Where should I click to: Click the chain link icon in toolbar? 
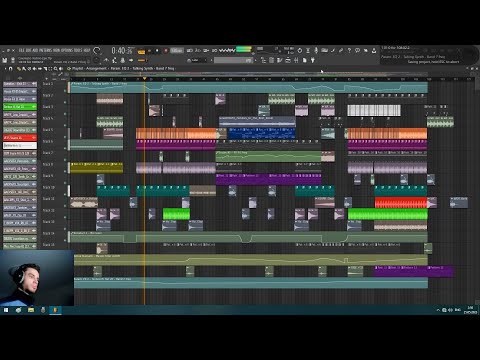(x=341, y=50)
